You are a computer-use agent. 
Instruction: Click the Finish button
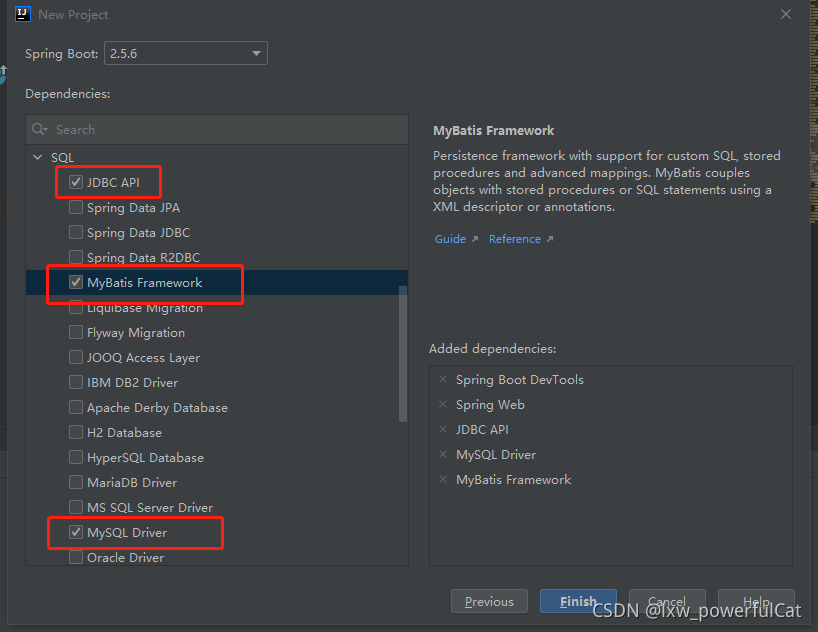[578, 601]
